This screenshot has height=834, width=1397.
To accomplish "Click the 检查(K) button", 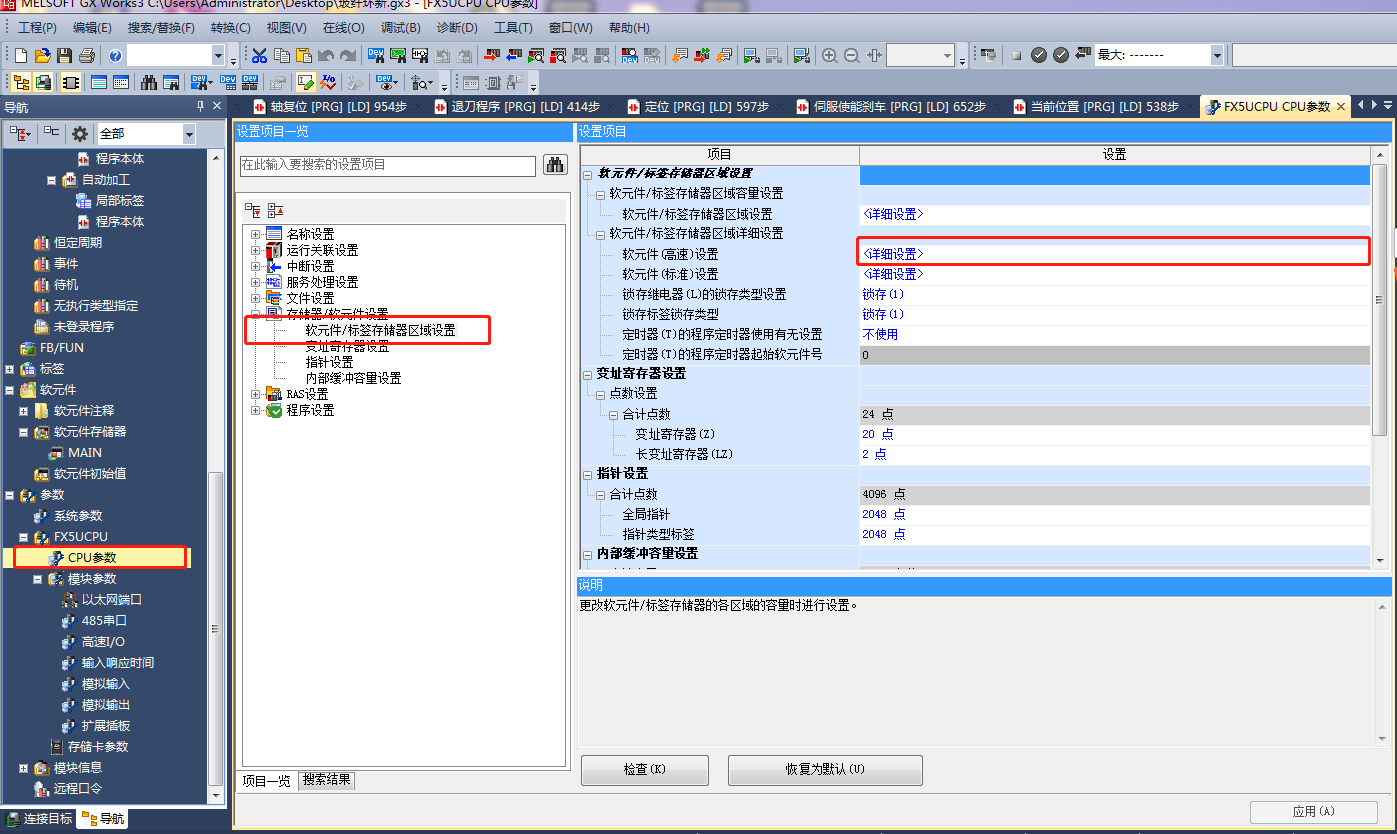I will tap(644, 770).
